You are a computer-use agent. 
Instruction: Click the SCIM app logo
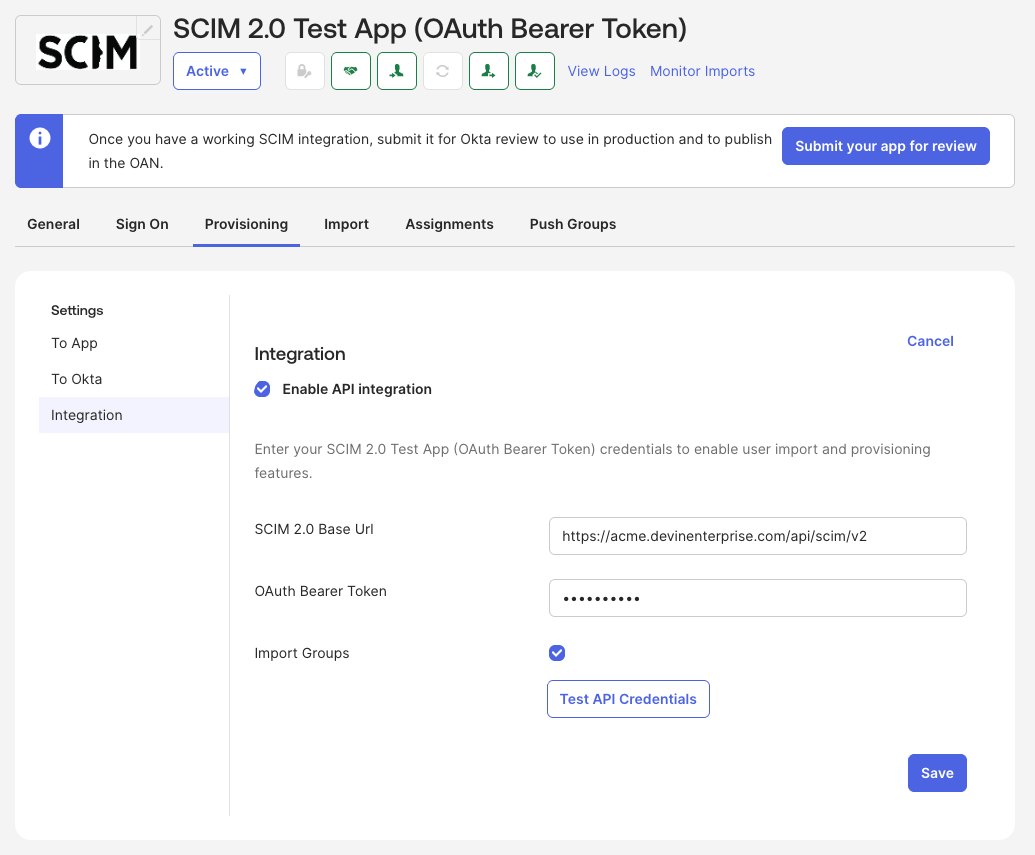tap(87, 51)
